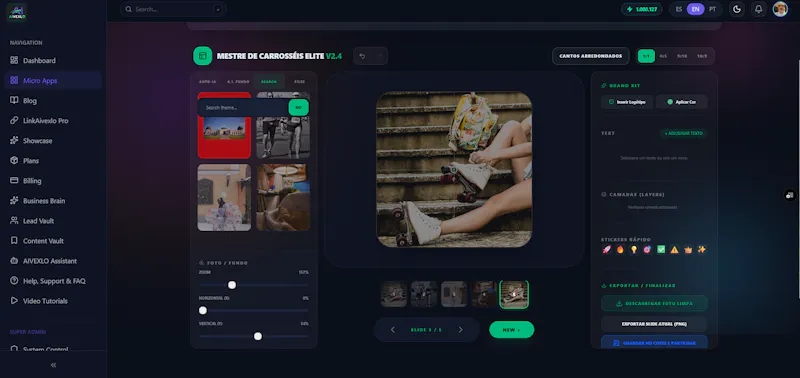
Task: Click the credits balance 1.000.127 badge
Action: pos(642,9)
